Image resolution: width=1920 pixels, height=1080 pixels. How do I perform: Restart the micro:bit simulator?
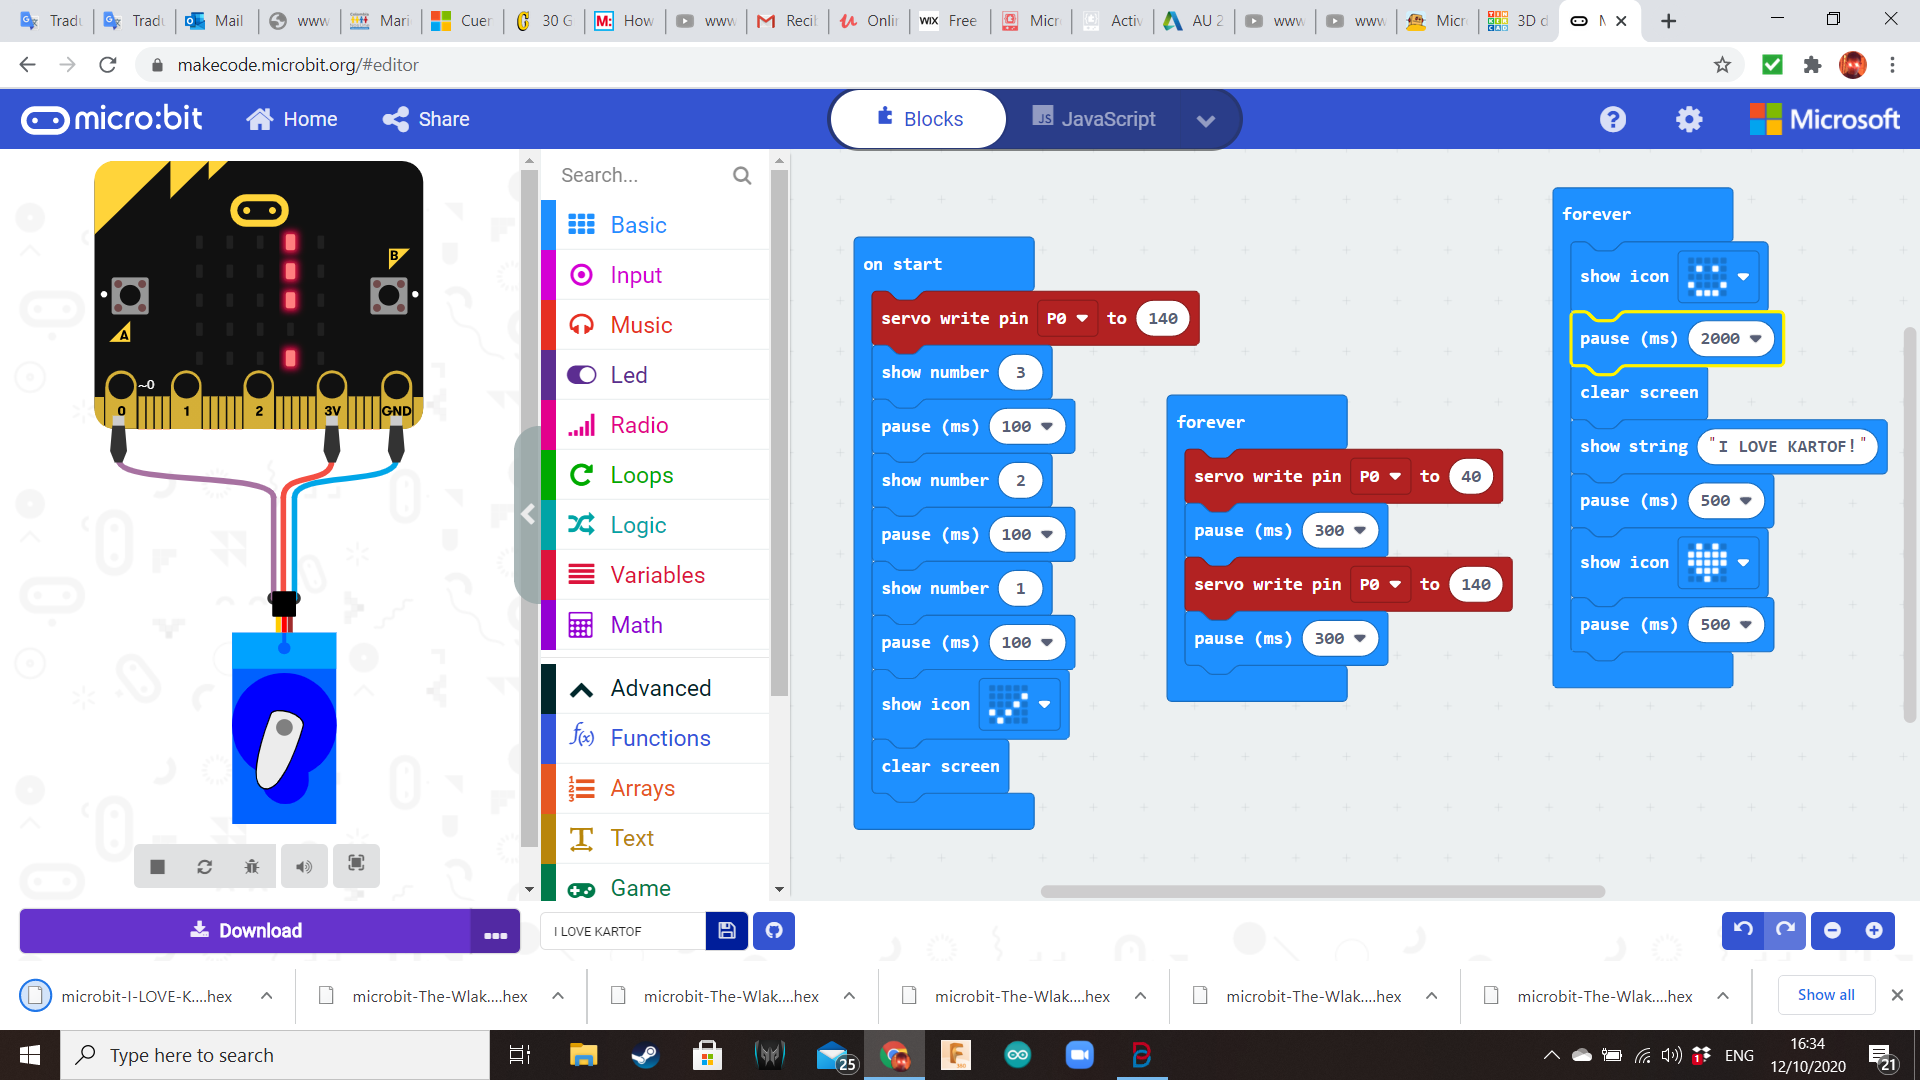204,866
